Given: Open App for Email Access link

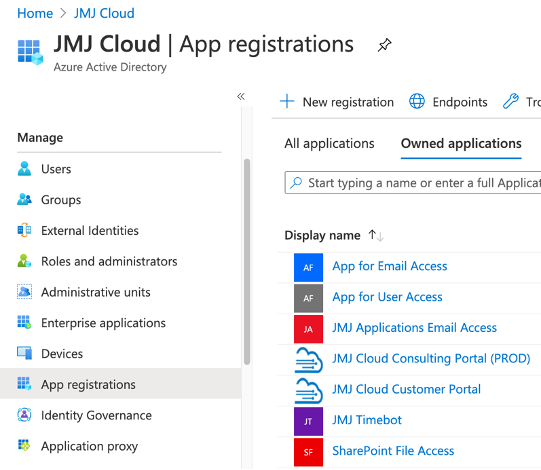Looking at the screenshot, I should (x=390, y=266).
